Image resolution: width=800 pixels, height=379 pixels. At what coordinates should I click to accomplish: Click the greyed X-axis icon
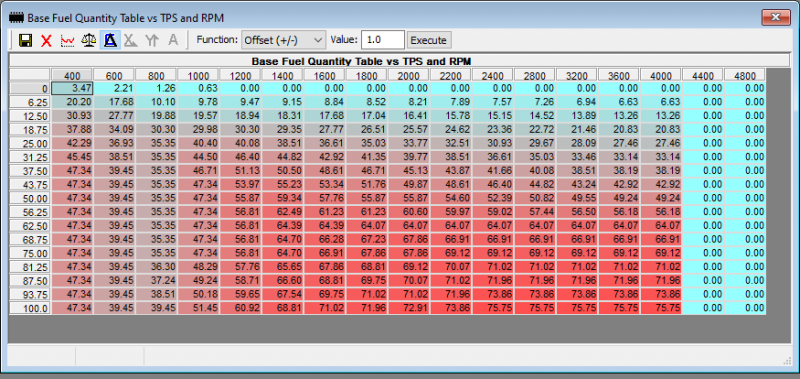(131, 40)
